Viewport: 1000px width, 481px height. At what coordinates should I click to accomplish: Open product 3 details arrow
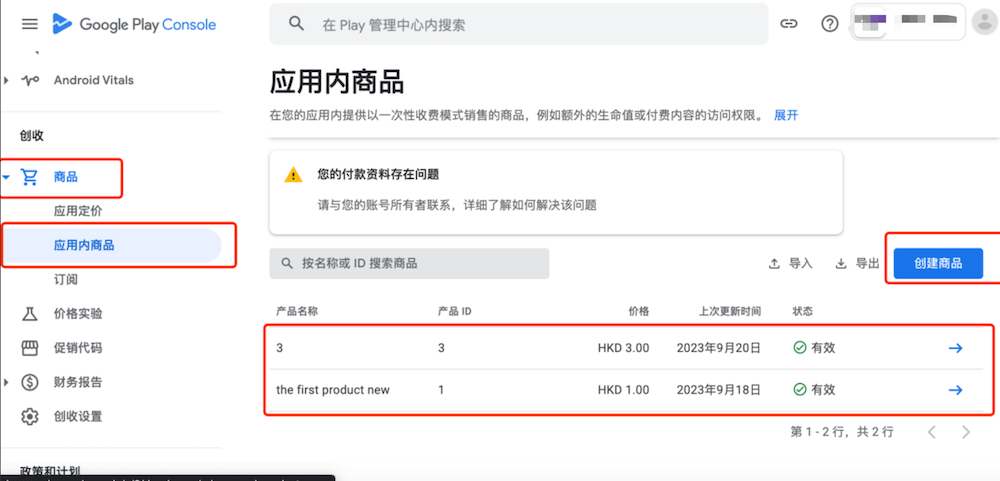pos(955,348)
